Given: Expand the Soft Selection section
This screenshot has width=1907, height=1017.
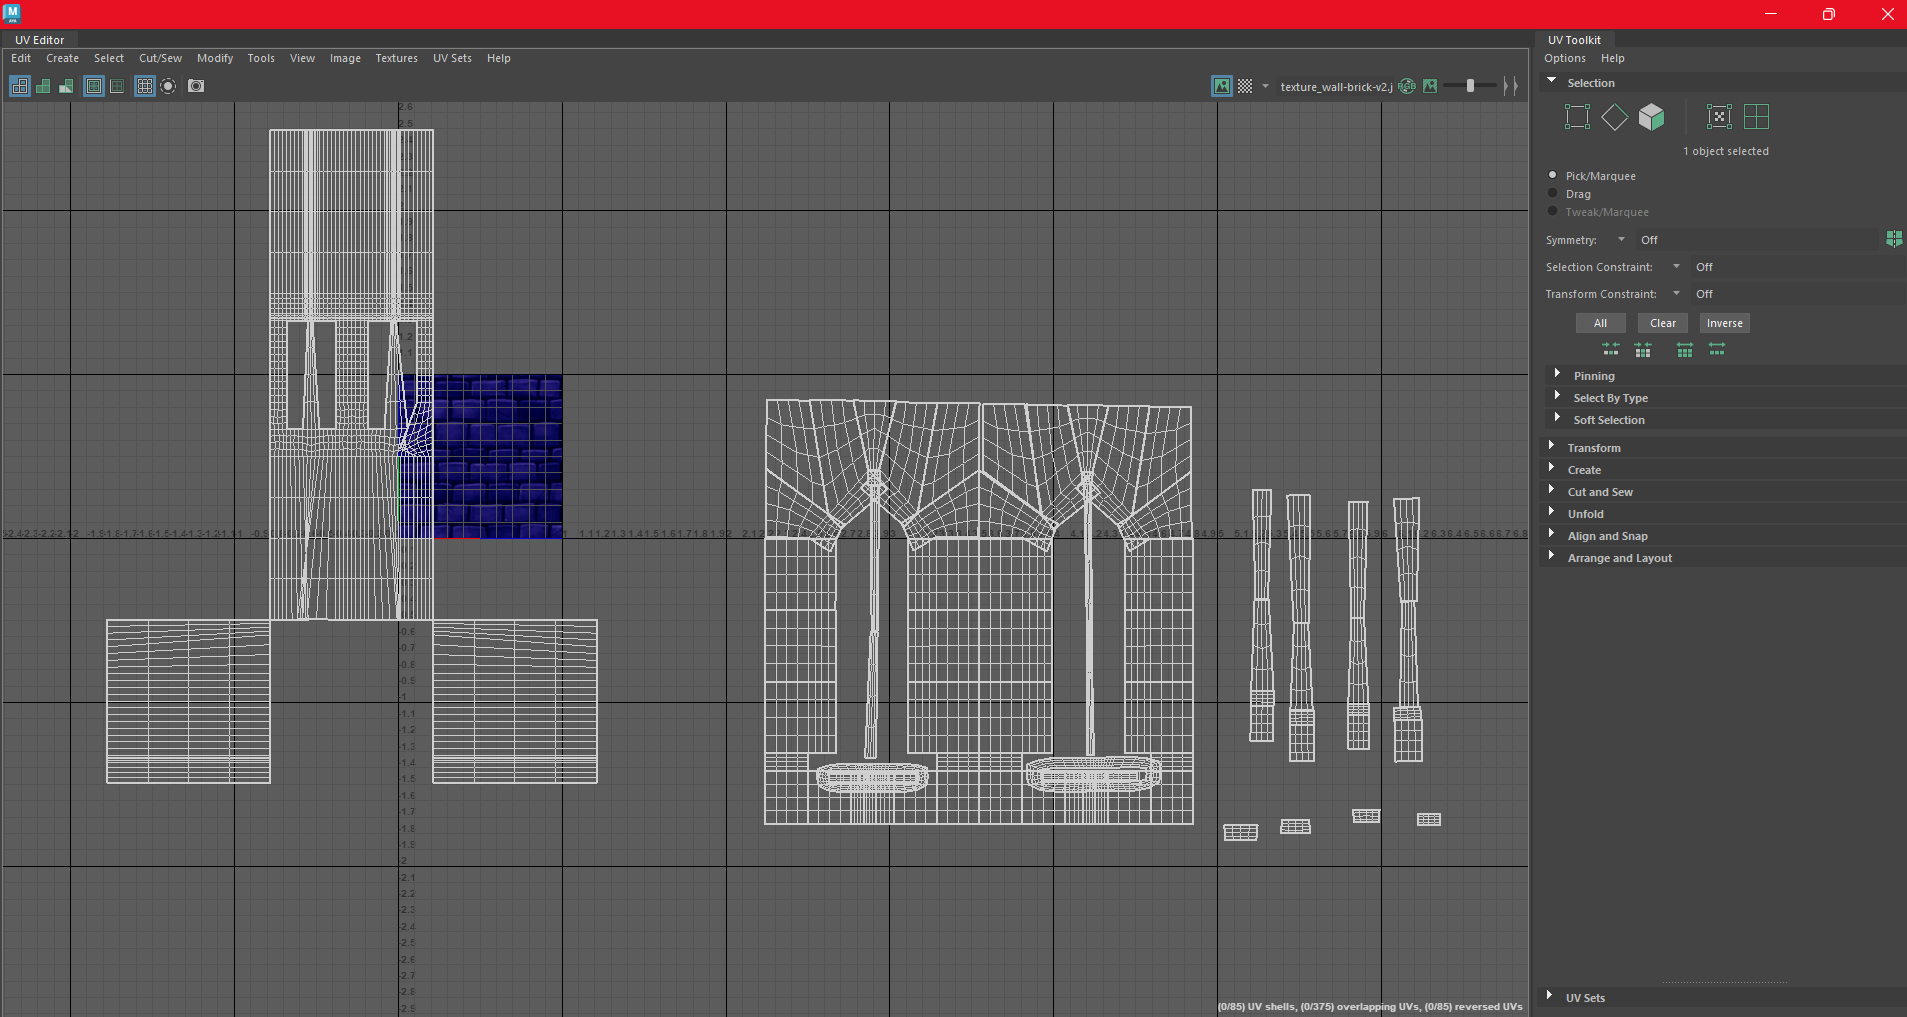Looking at the screenshot, I should [1725, 420].
